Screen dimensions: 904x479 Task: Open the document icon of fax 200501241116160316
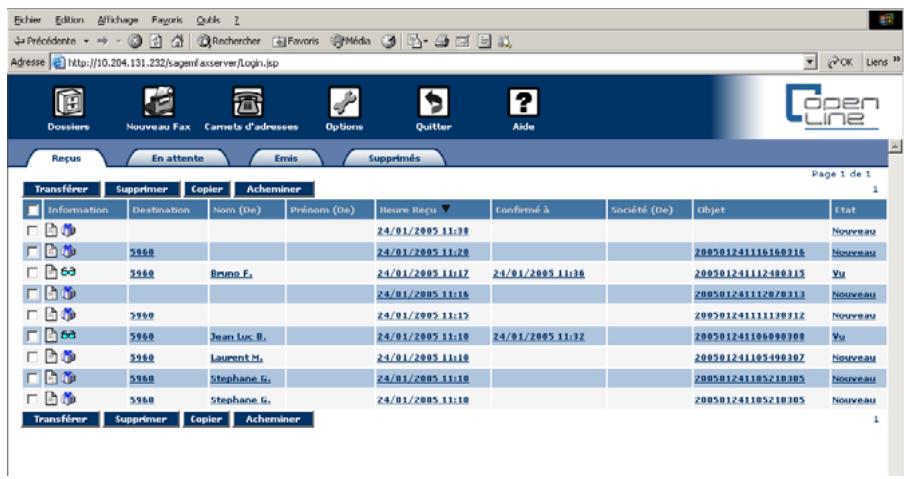[x=51, y=251]
